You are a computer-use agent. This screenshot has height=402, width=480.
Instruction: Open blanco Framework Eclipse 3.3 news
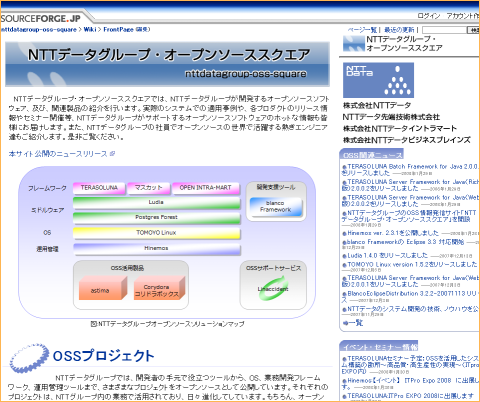tap(405, 242)
